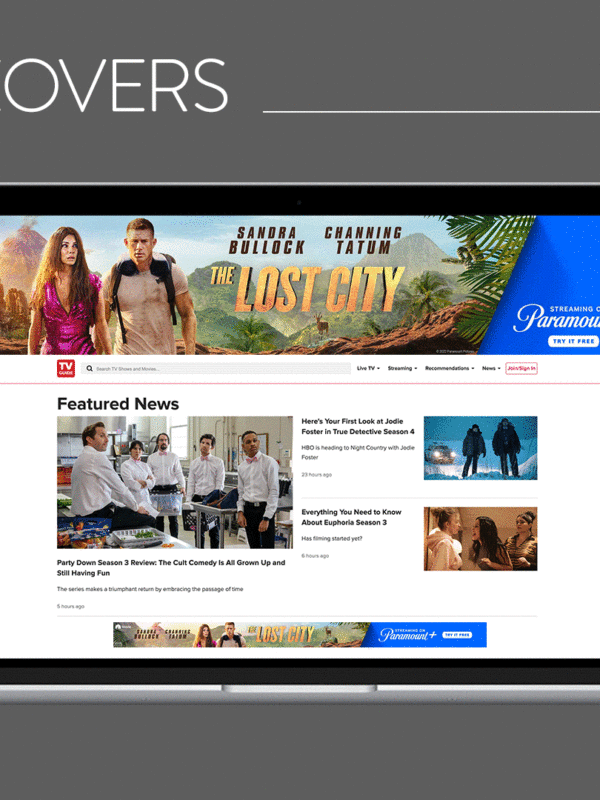The width and height of the screenshot is (600, 800).
Task: Open the Jodie Foster True Detective headline
Action: 358,426
